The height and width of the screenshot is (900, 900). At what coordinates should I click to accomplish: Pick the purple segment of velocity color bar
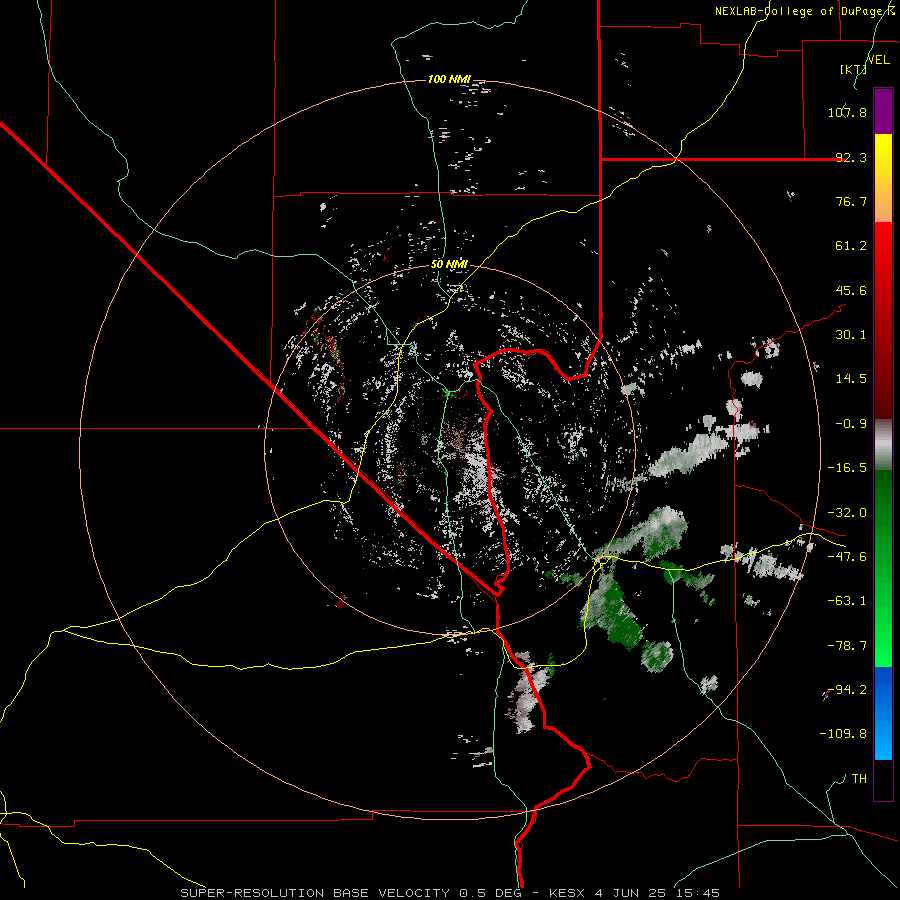point(883,111)
